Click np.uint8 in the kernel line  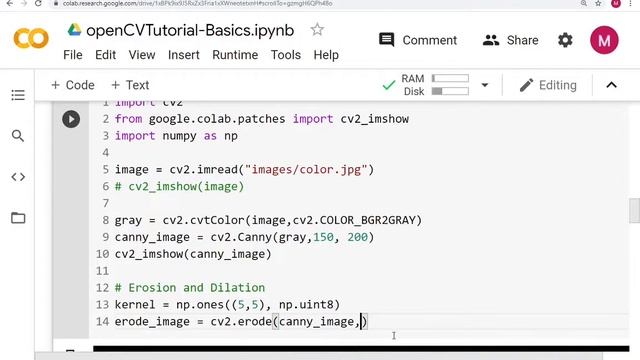point(306,304)
